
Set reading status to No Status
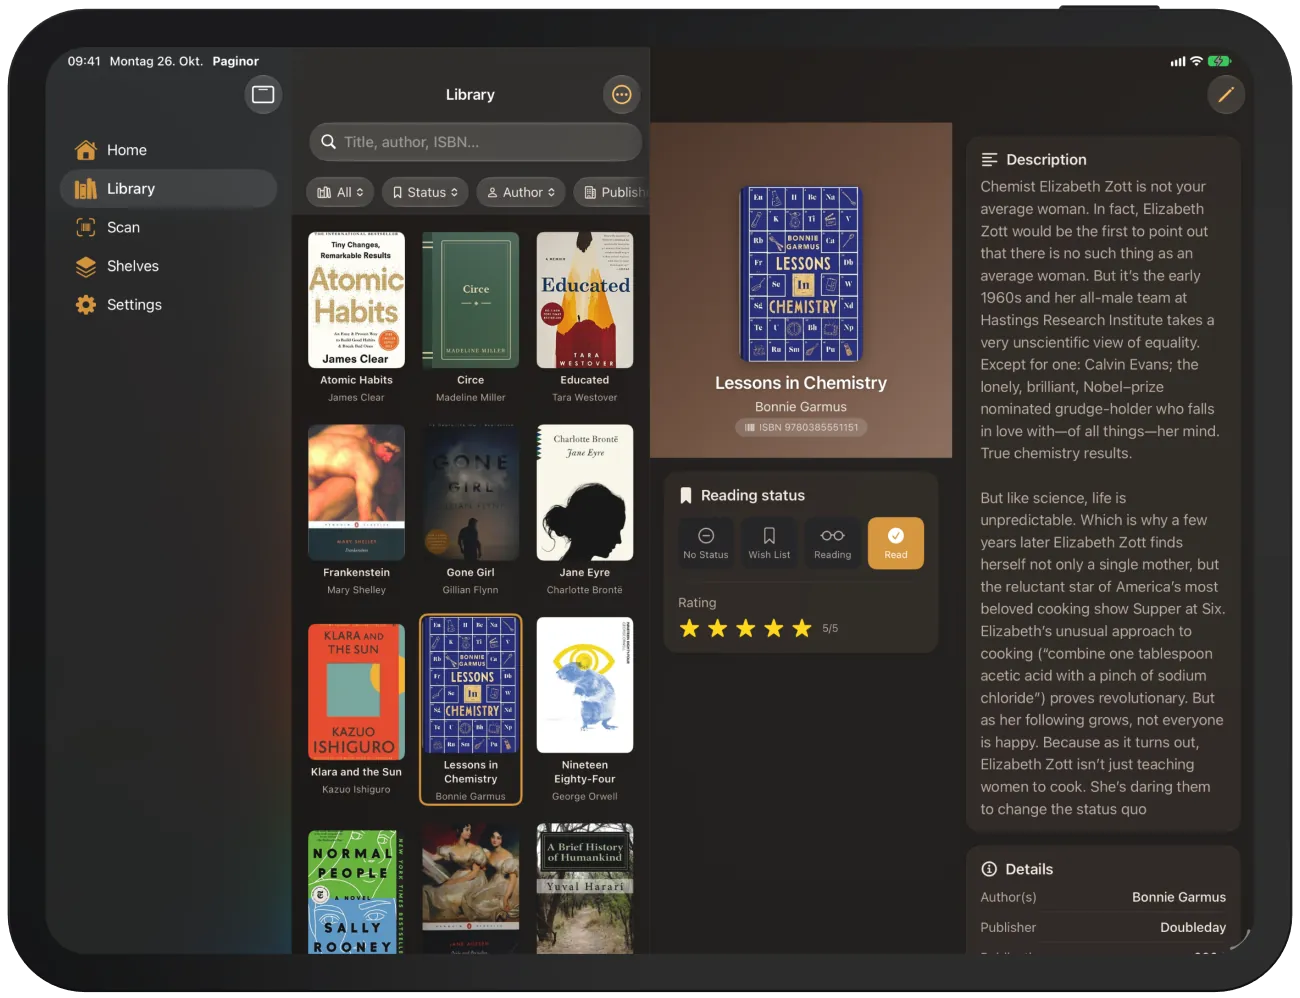point(706,543)
